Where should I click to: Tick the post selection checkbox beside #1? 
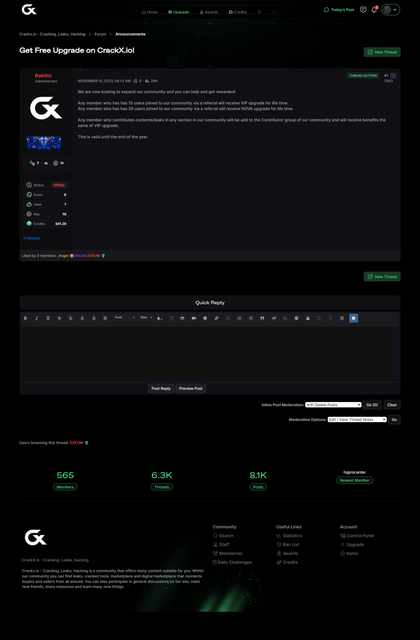[393, 76]
